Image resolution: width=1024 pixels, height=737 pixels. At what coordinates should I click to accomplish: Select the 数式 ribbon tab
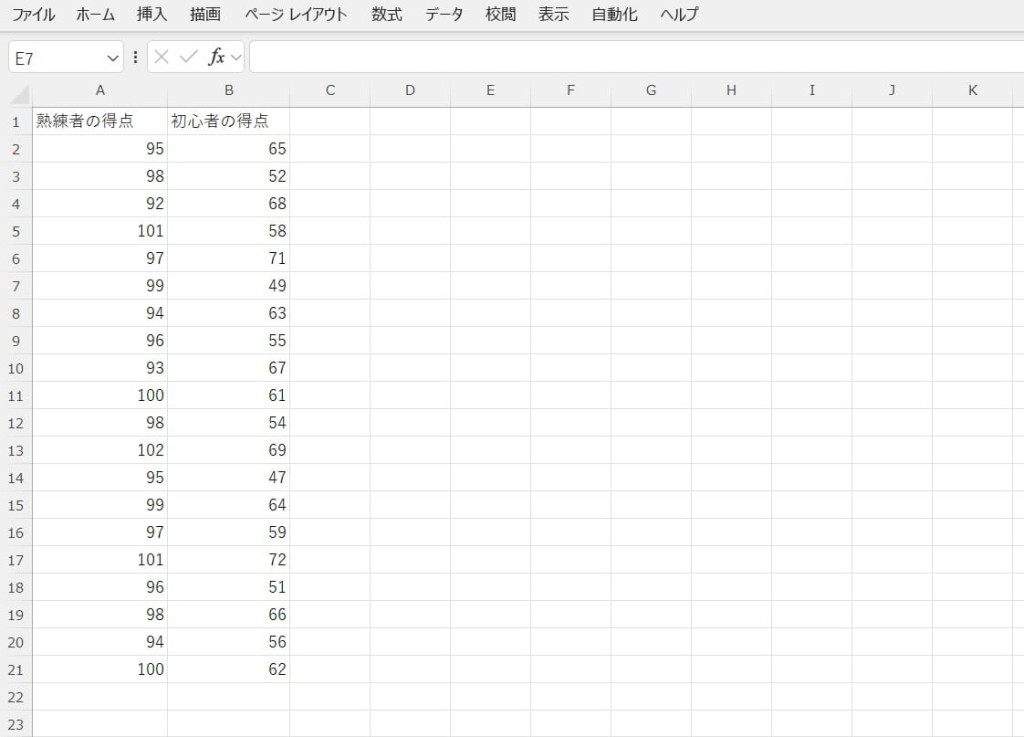pyautogui.click(x=386, y=15)
